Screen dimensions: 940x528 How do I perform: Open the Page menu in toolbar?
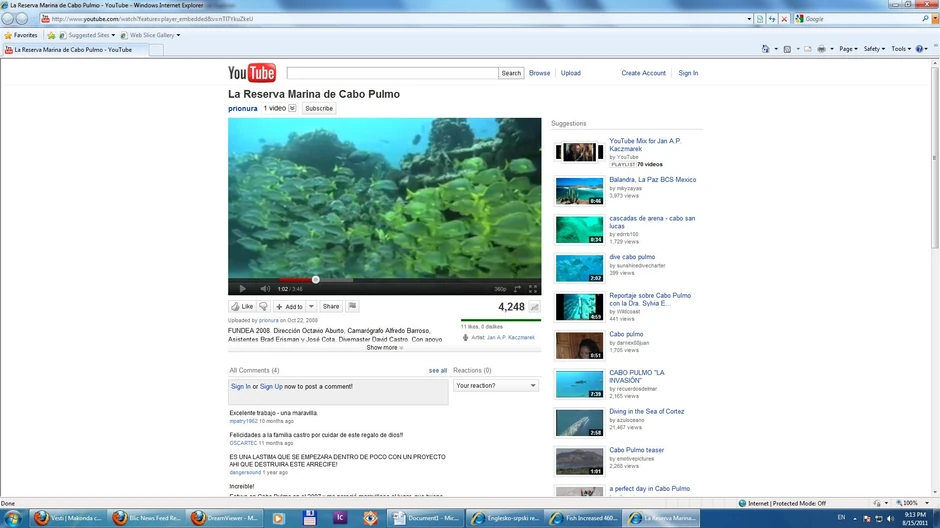click(x=848, y=49)
